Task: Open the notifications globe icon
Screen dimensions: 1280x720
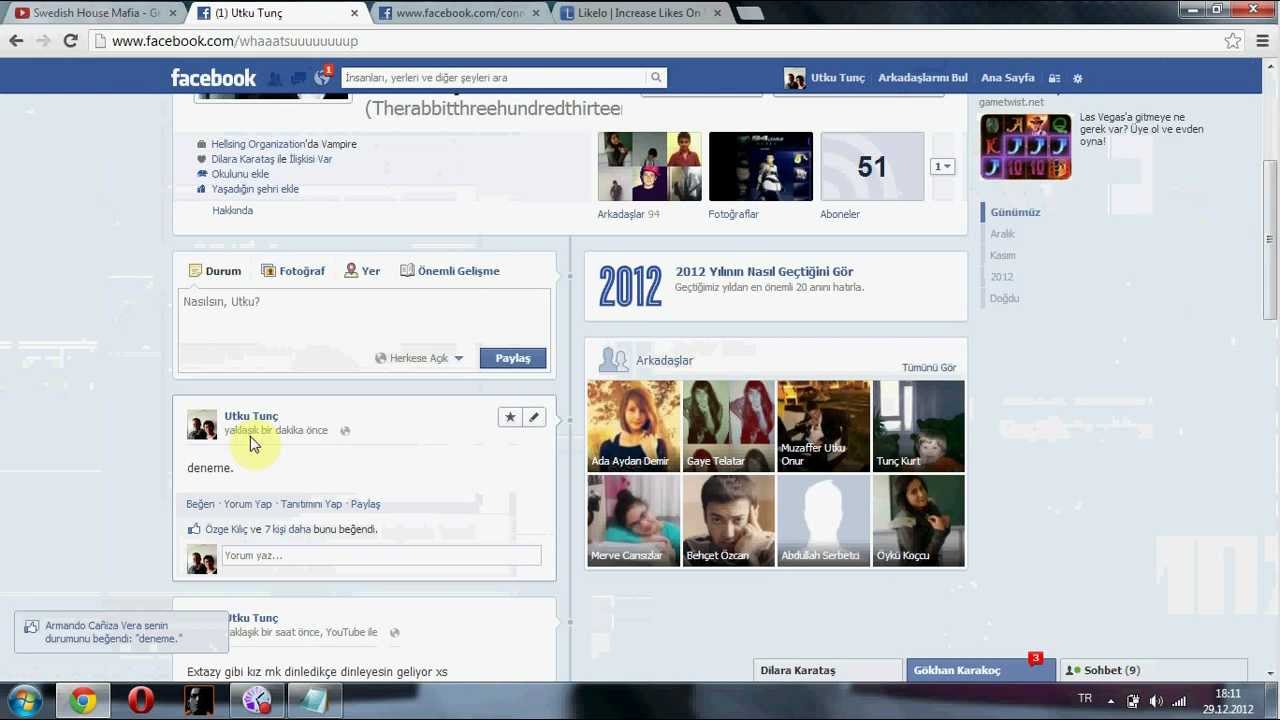Action: click(x=322, y=77)
